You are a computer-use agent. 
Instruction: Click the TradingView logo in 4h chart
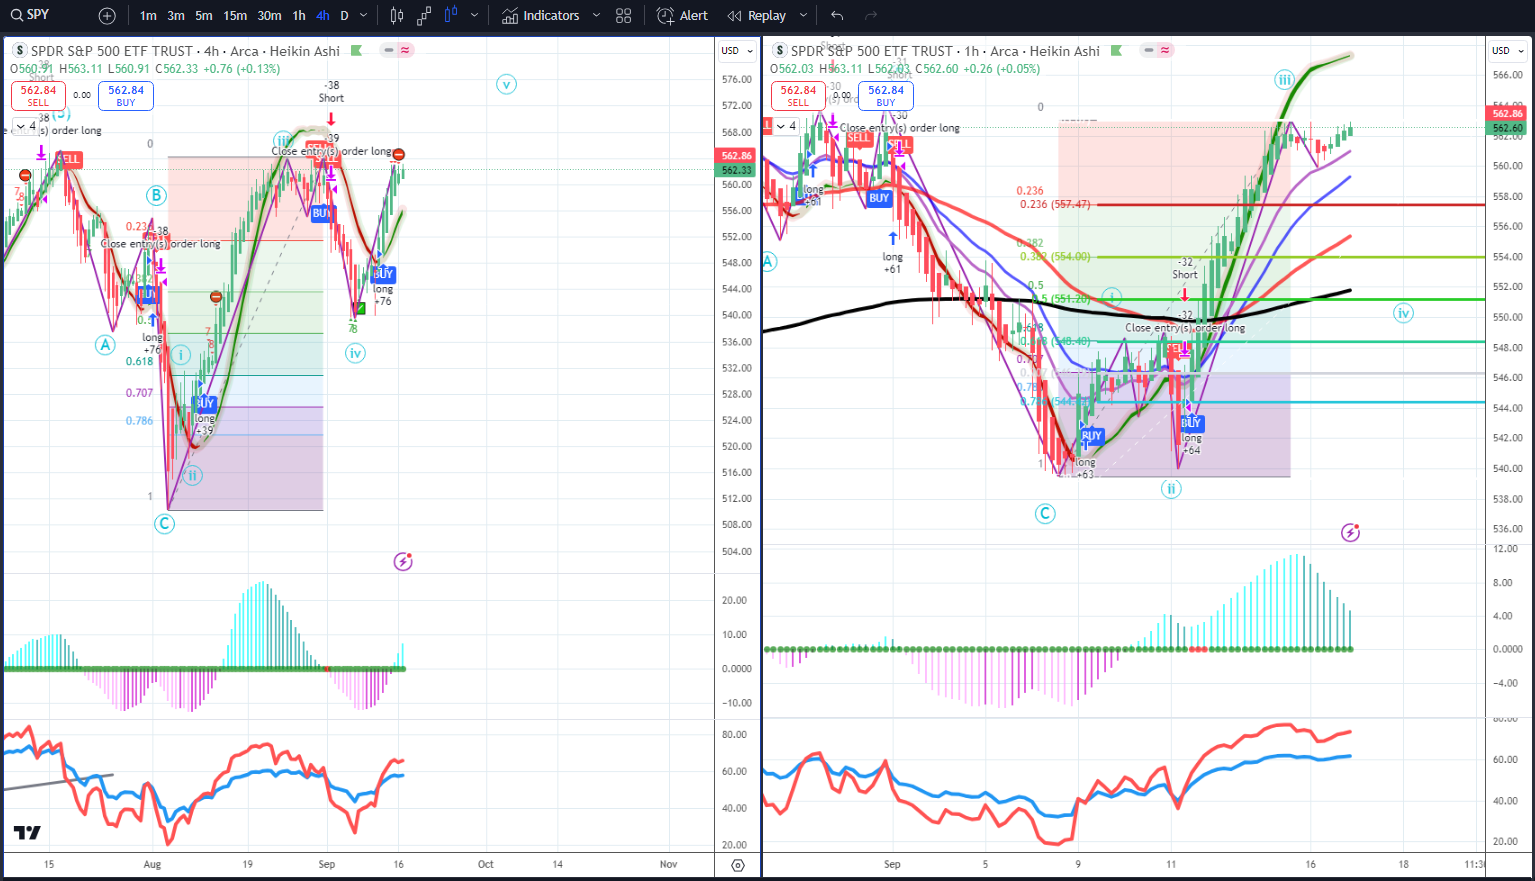point(27,833)
